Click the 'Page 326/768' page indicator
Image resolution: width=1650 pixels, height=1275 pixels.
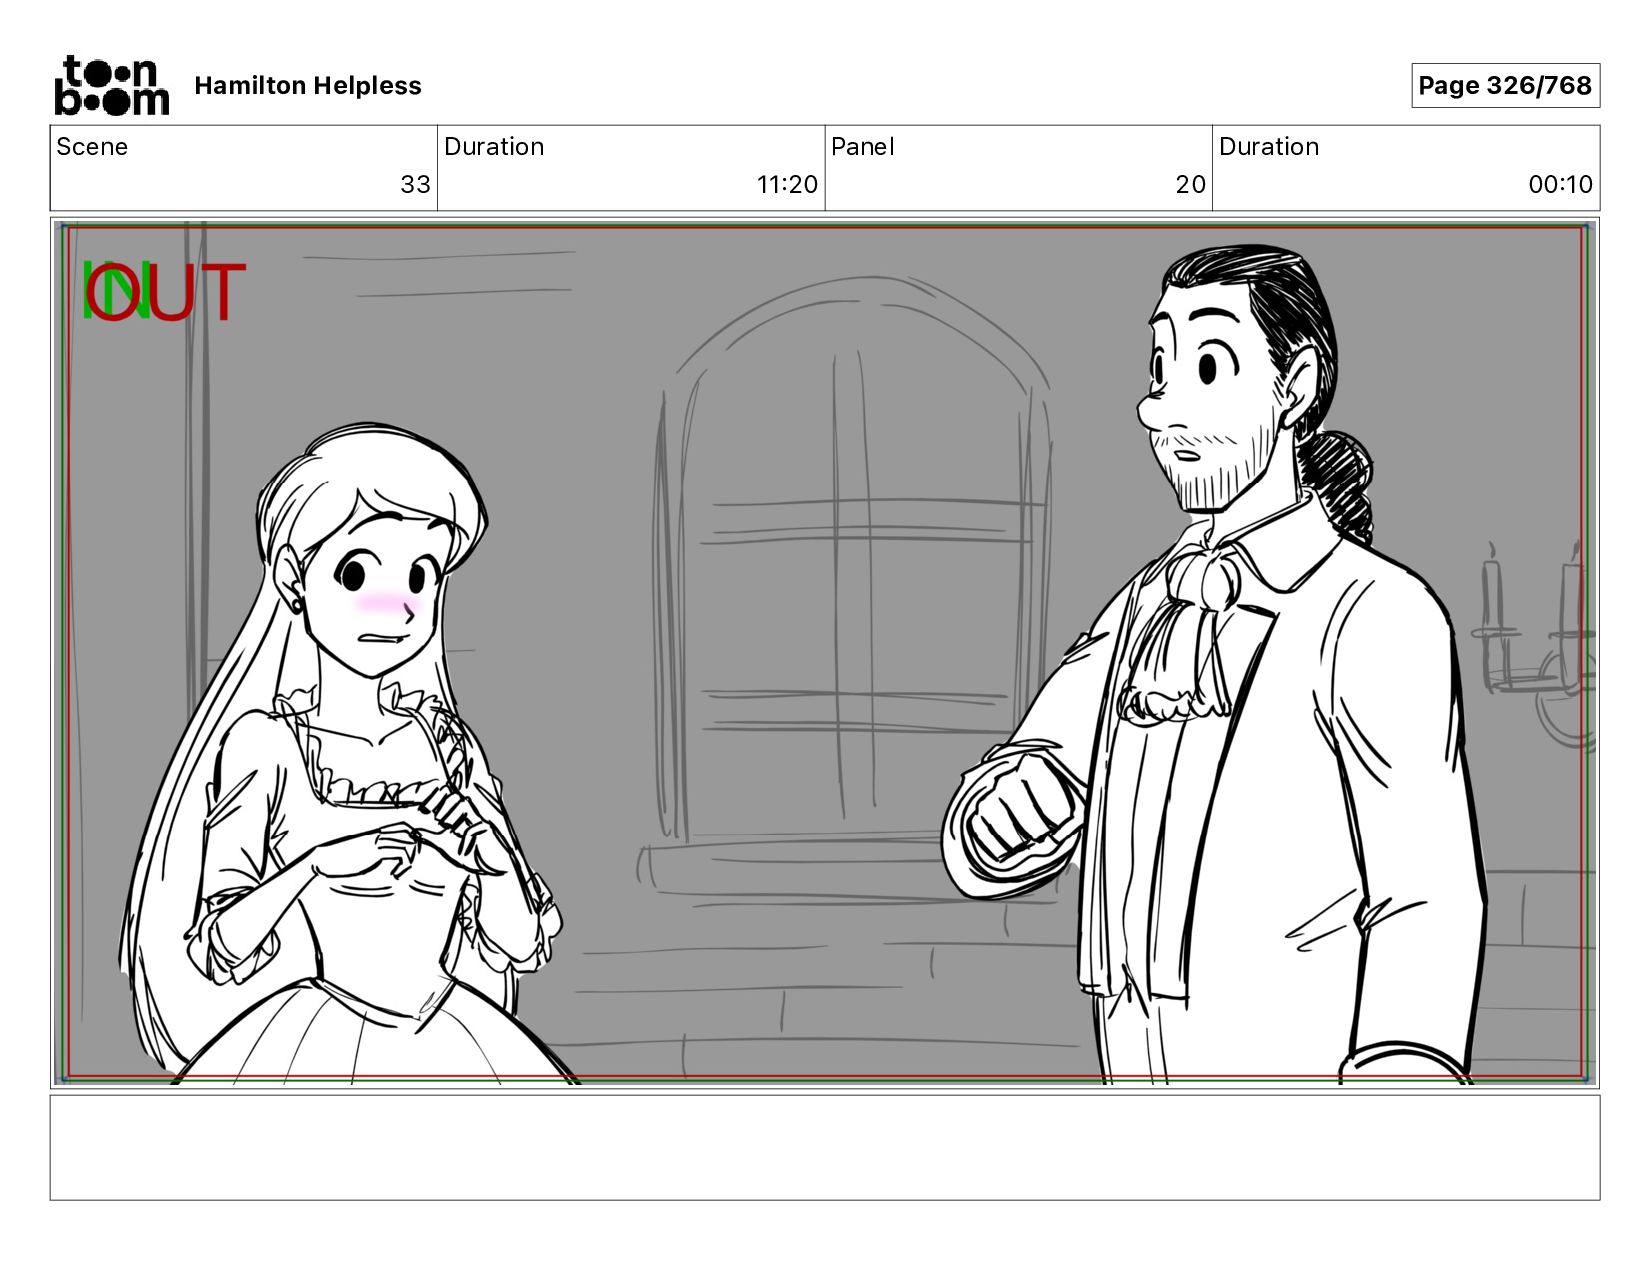coord(1505,85)
